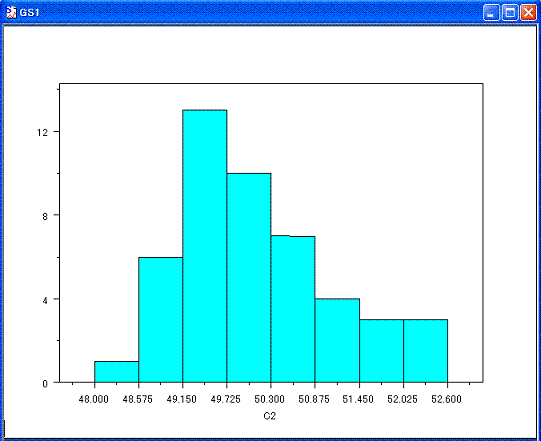Maximize the GS1 graph window
Image resolution: width=541 pixels, height=441 pixels.
[510, 13]
